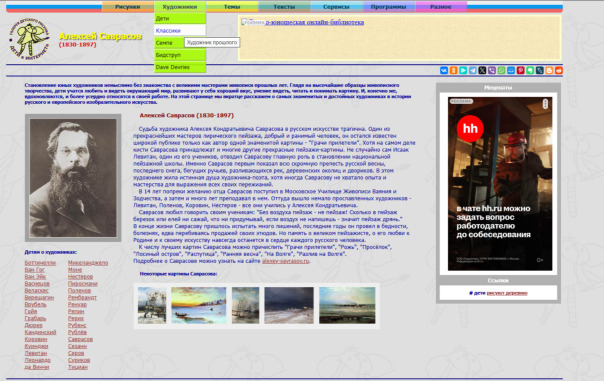Share on Reddit
The width and height of the screenshot is (604, 381).
coord(559,70)
